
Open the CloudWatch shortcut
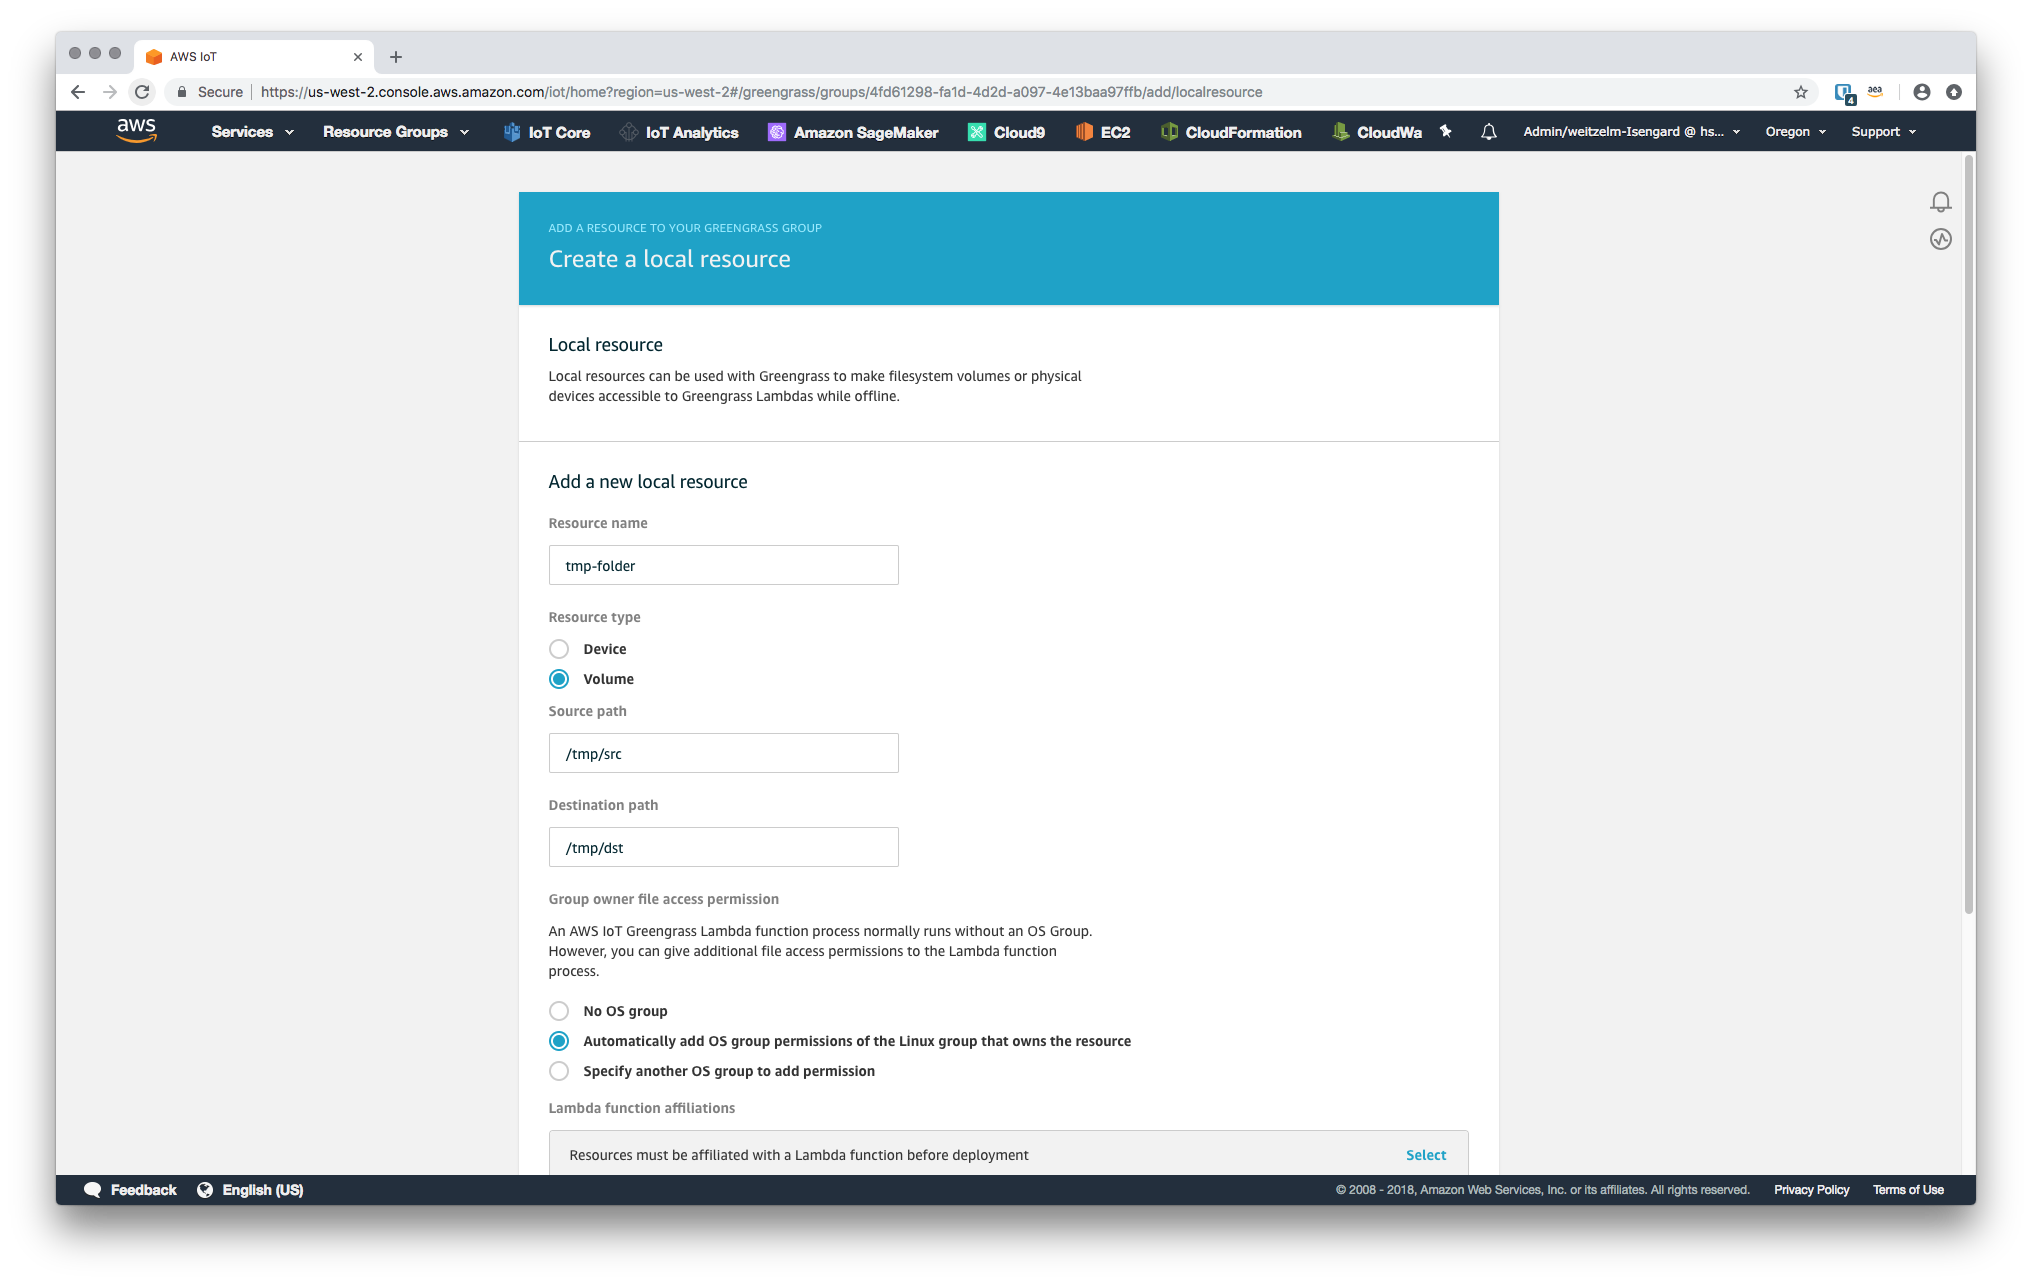(x=1376, y=132)
